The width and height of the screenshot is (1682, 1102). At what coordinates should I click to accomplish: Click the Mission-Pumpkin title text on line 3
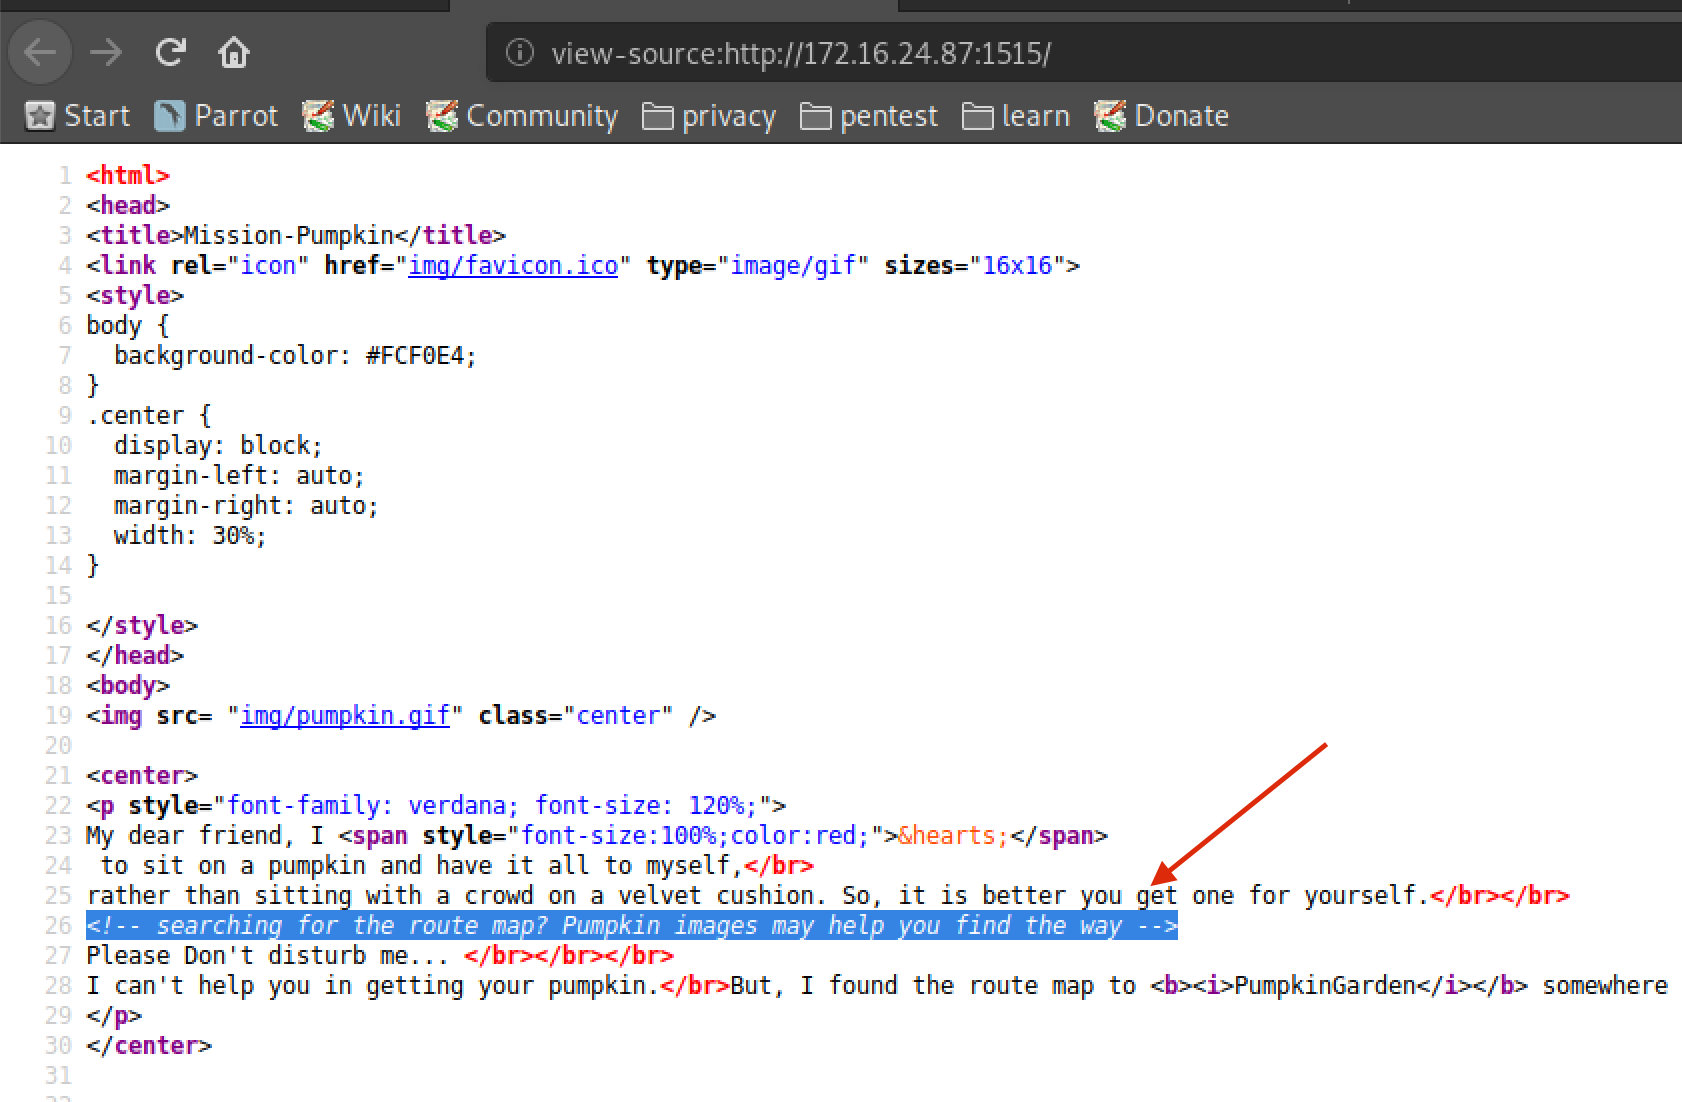point(288,236)
